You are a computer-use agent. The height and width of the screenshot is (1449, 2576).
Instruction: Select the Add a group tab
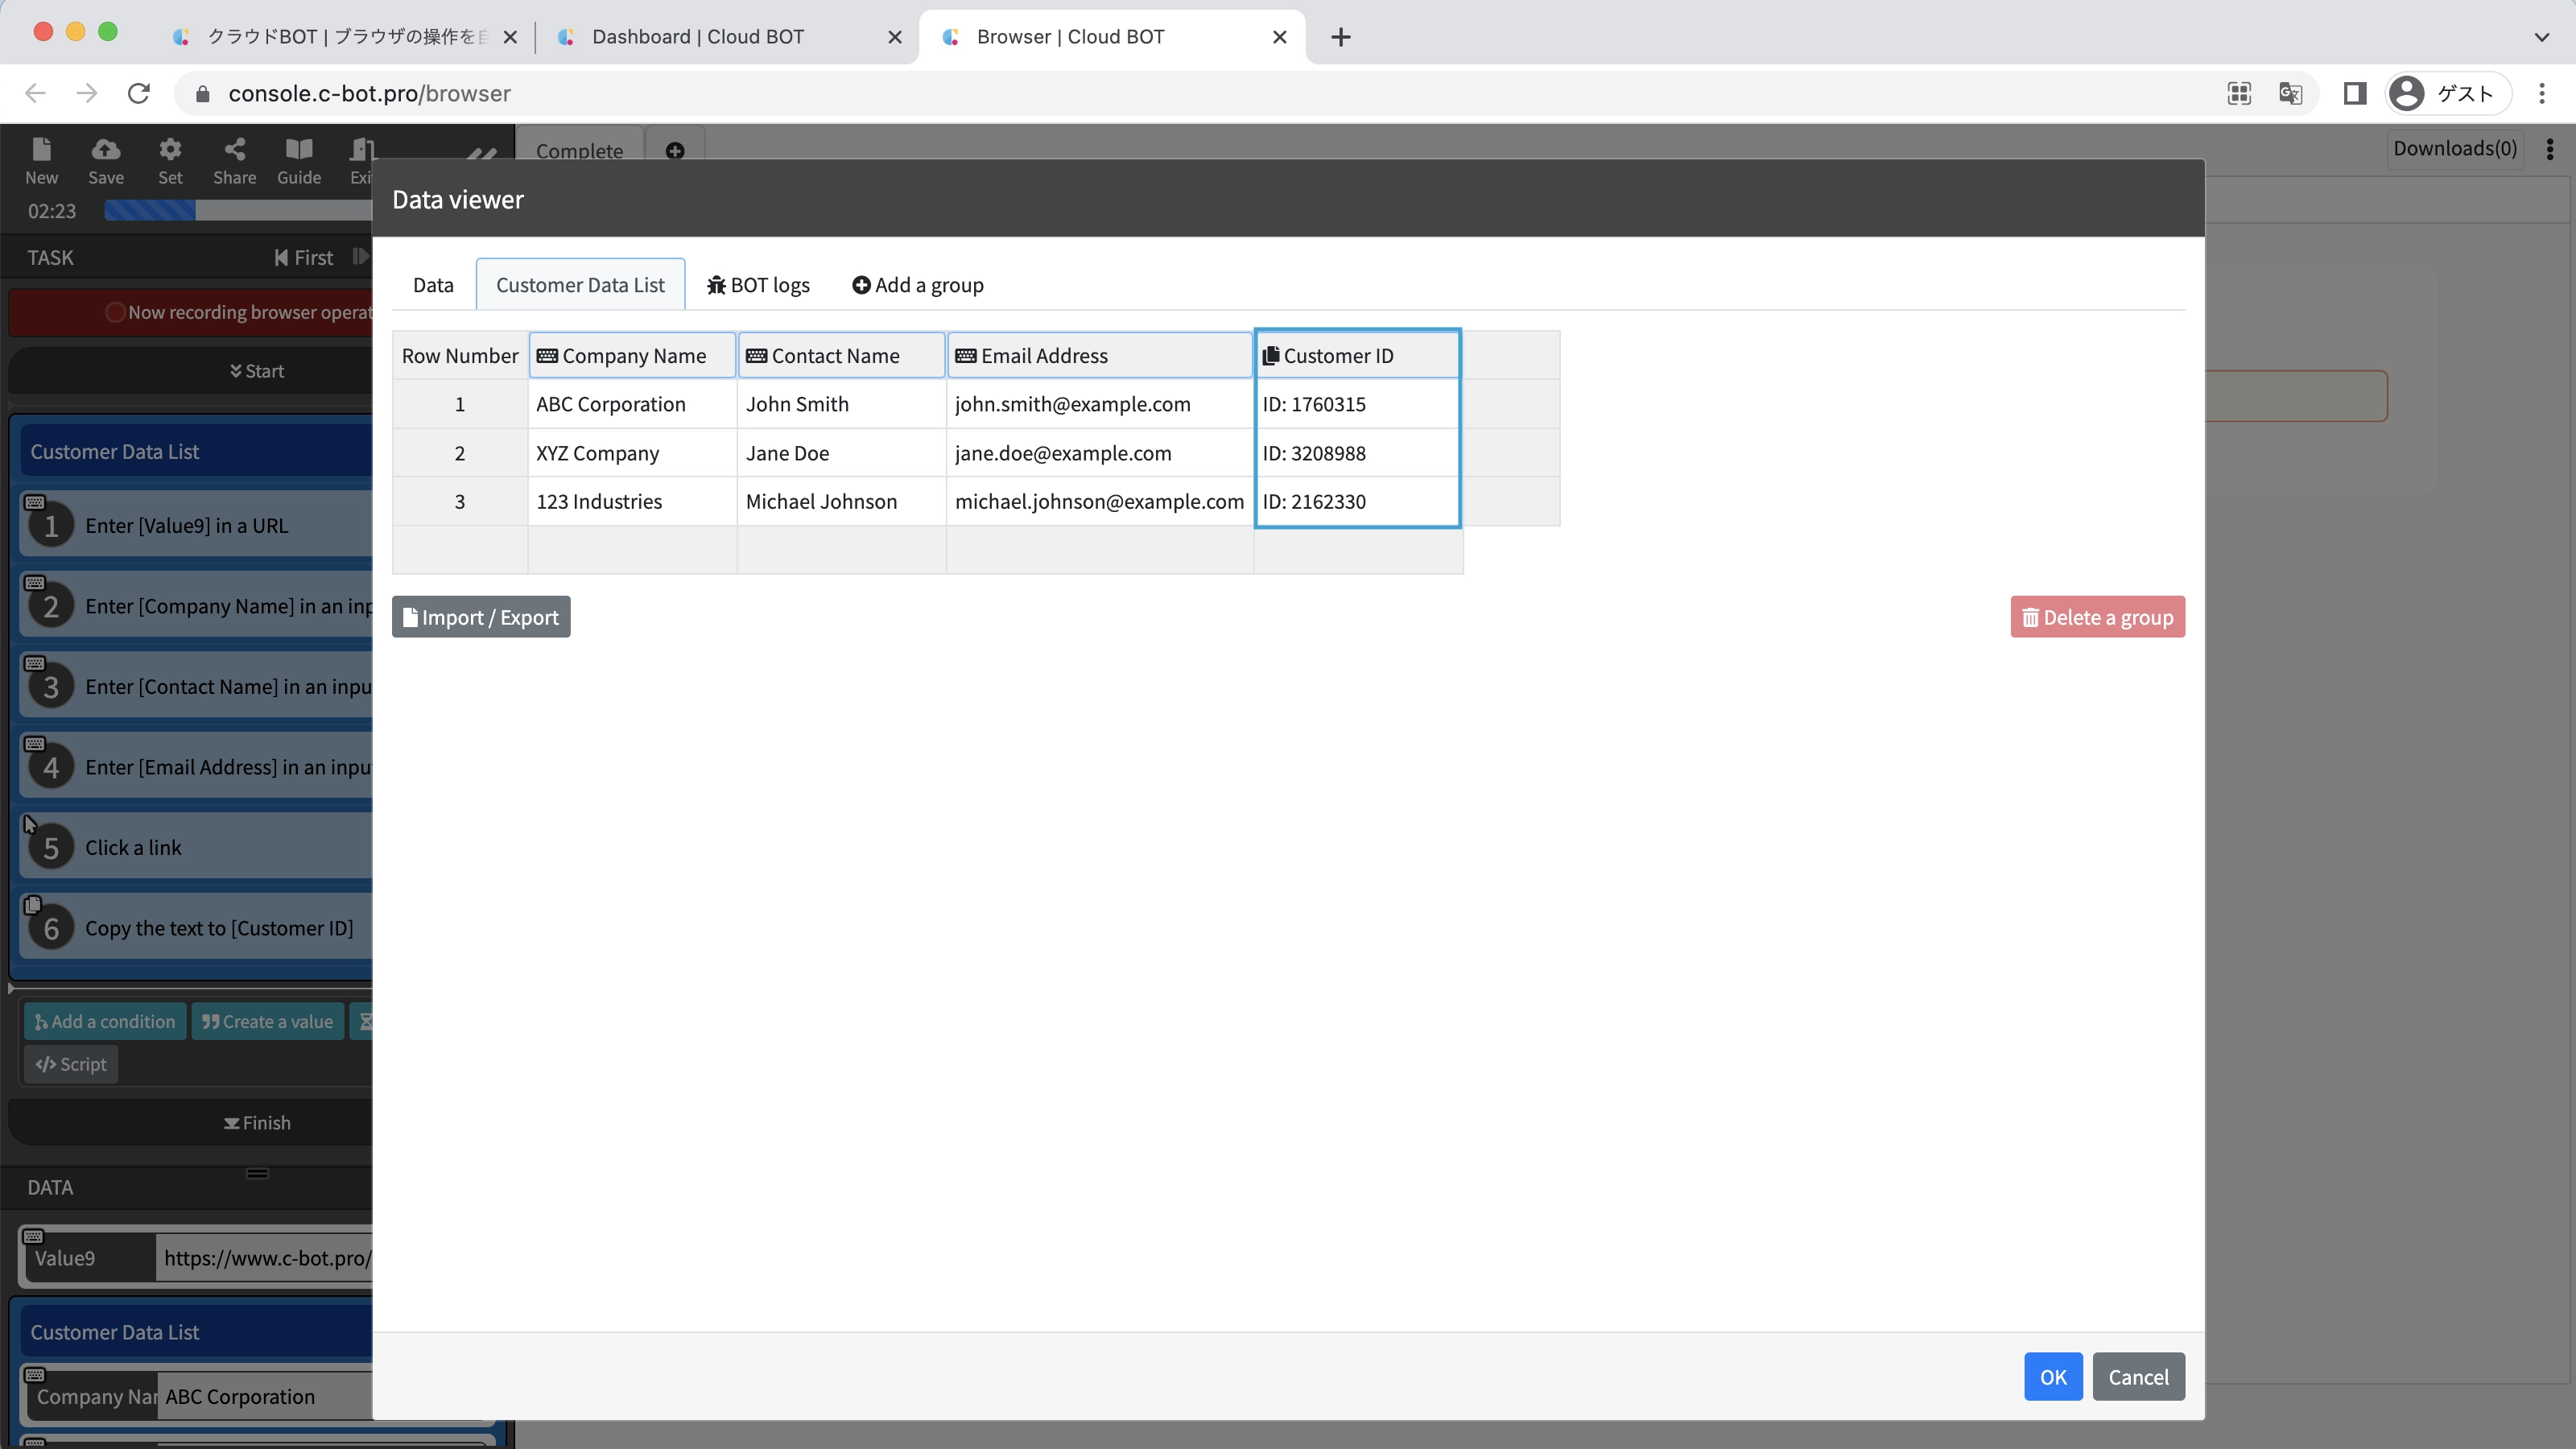pyautogui.click(x=917, y=285)
